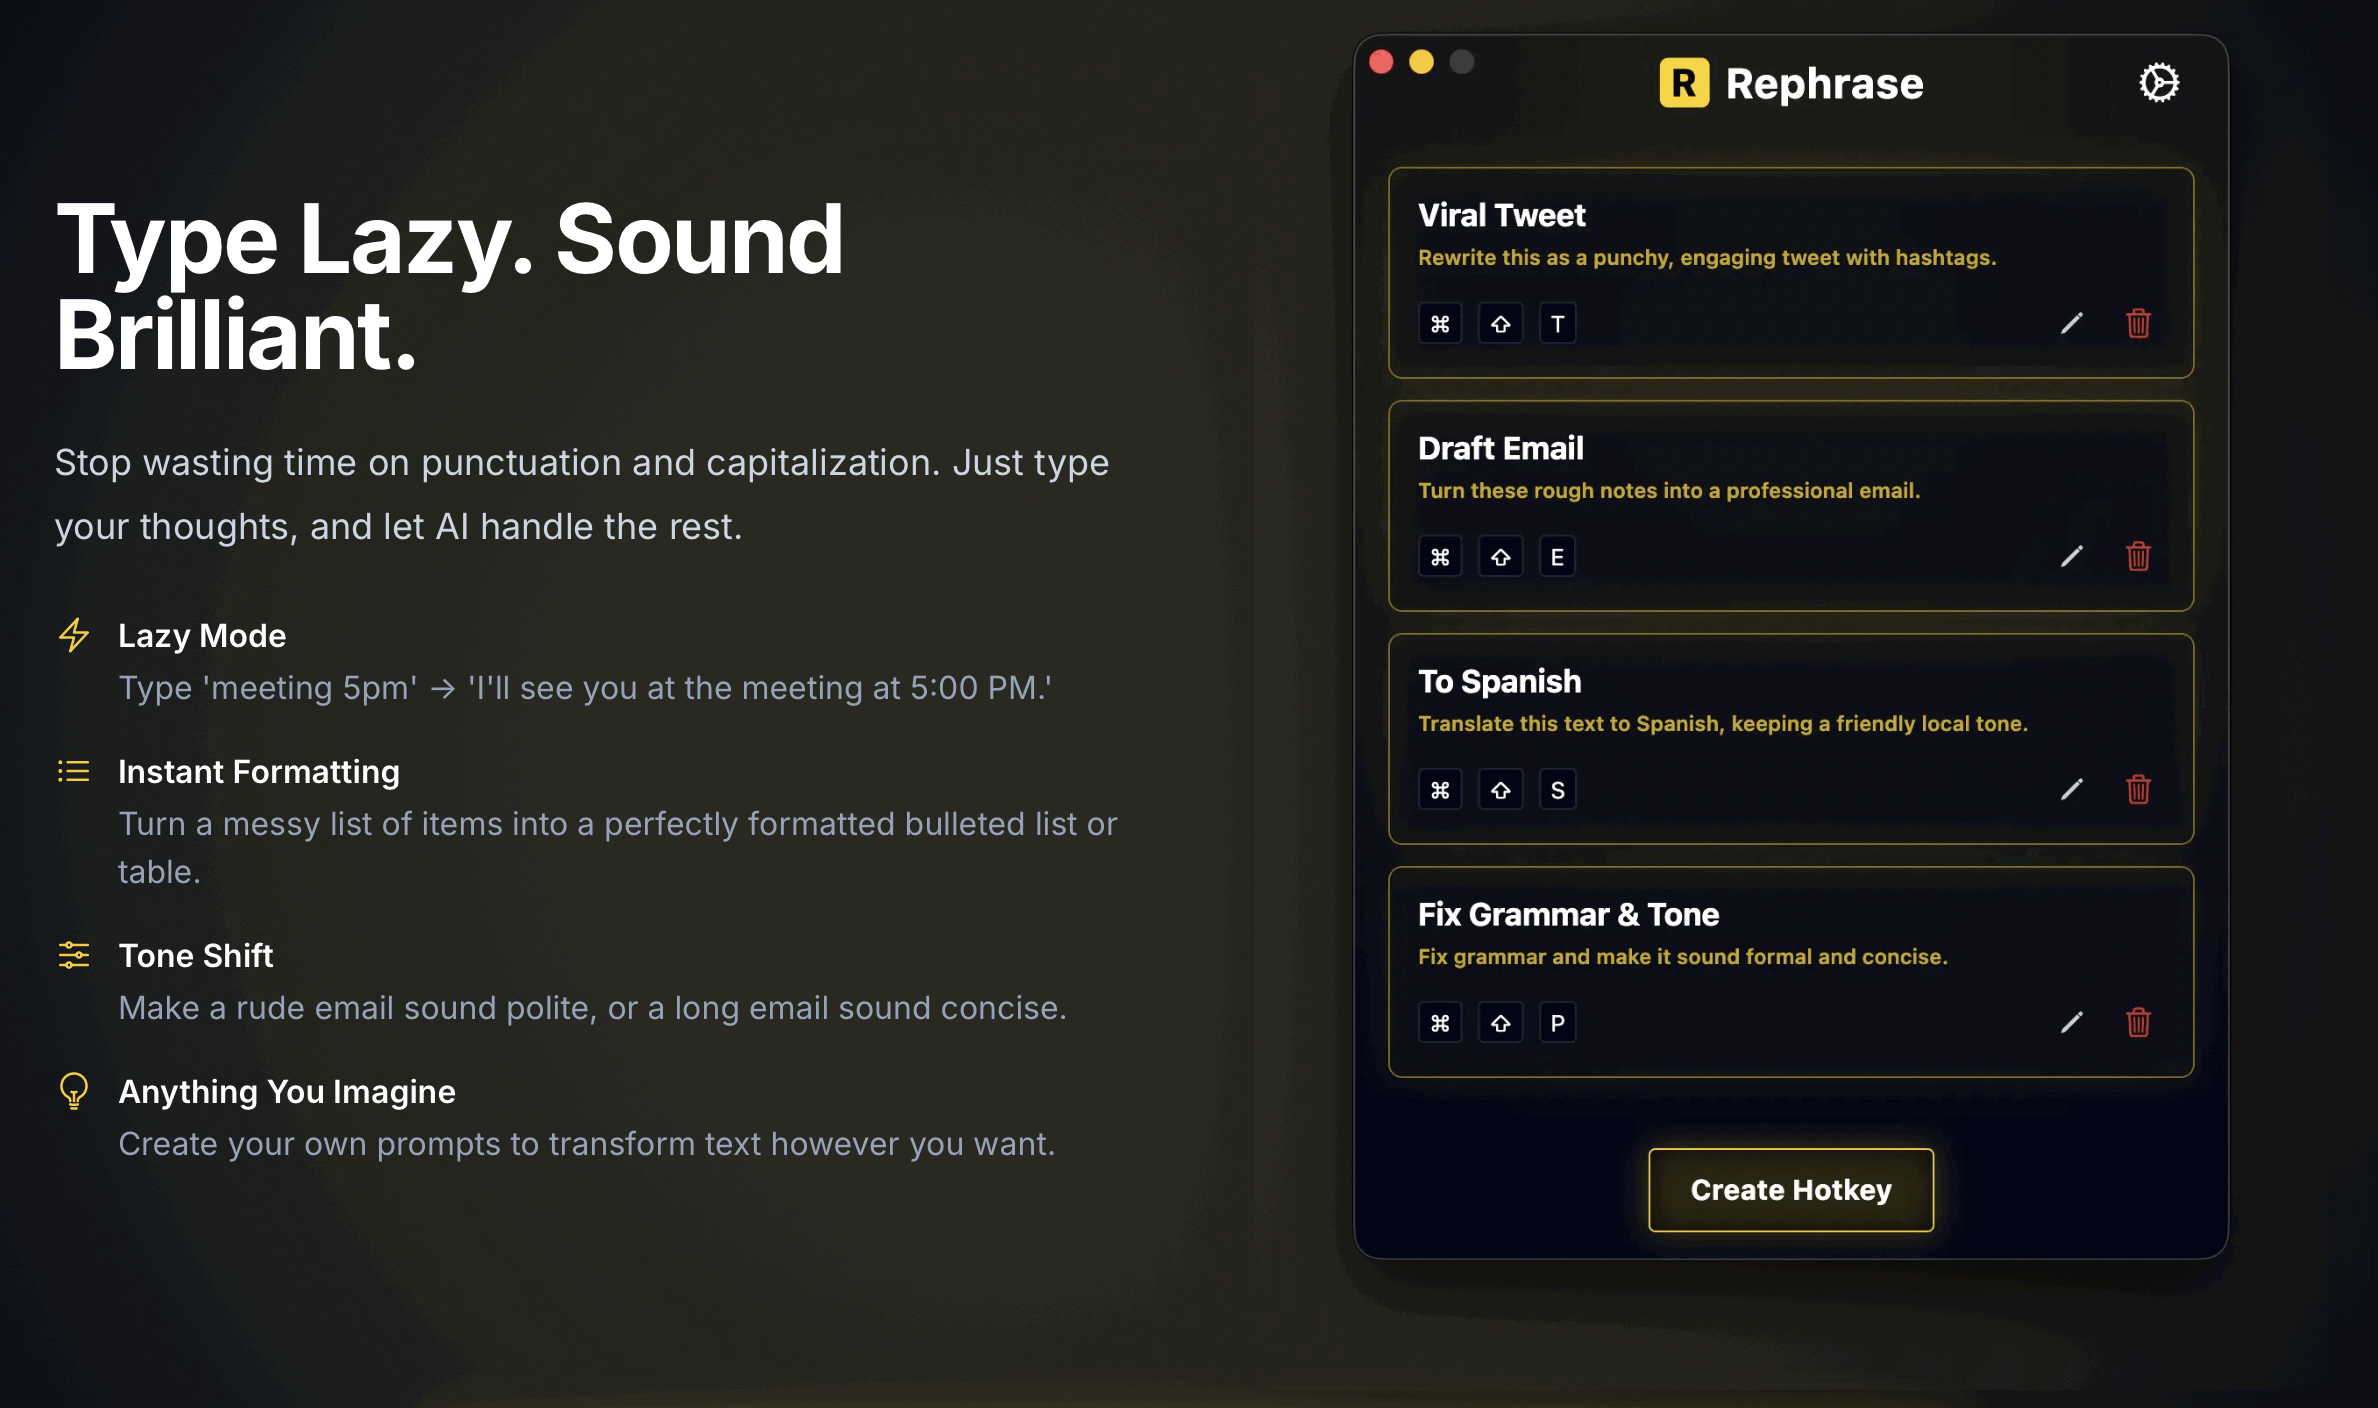Click the S key of To Spanish shortcut
2378x1408 pixels.
[x=1557, y=790]
